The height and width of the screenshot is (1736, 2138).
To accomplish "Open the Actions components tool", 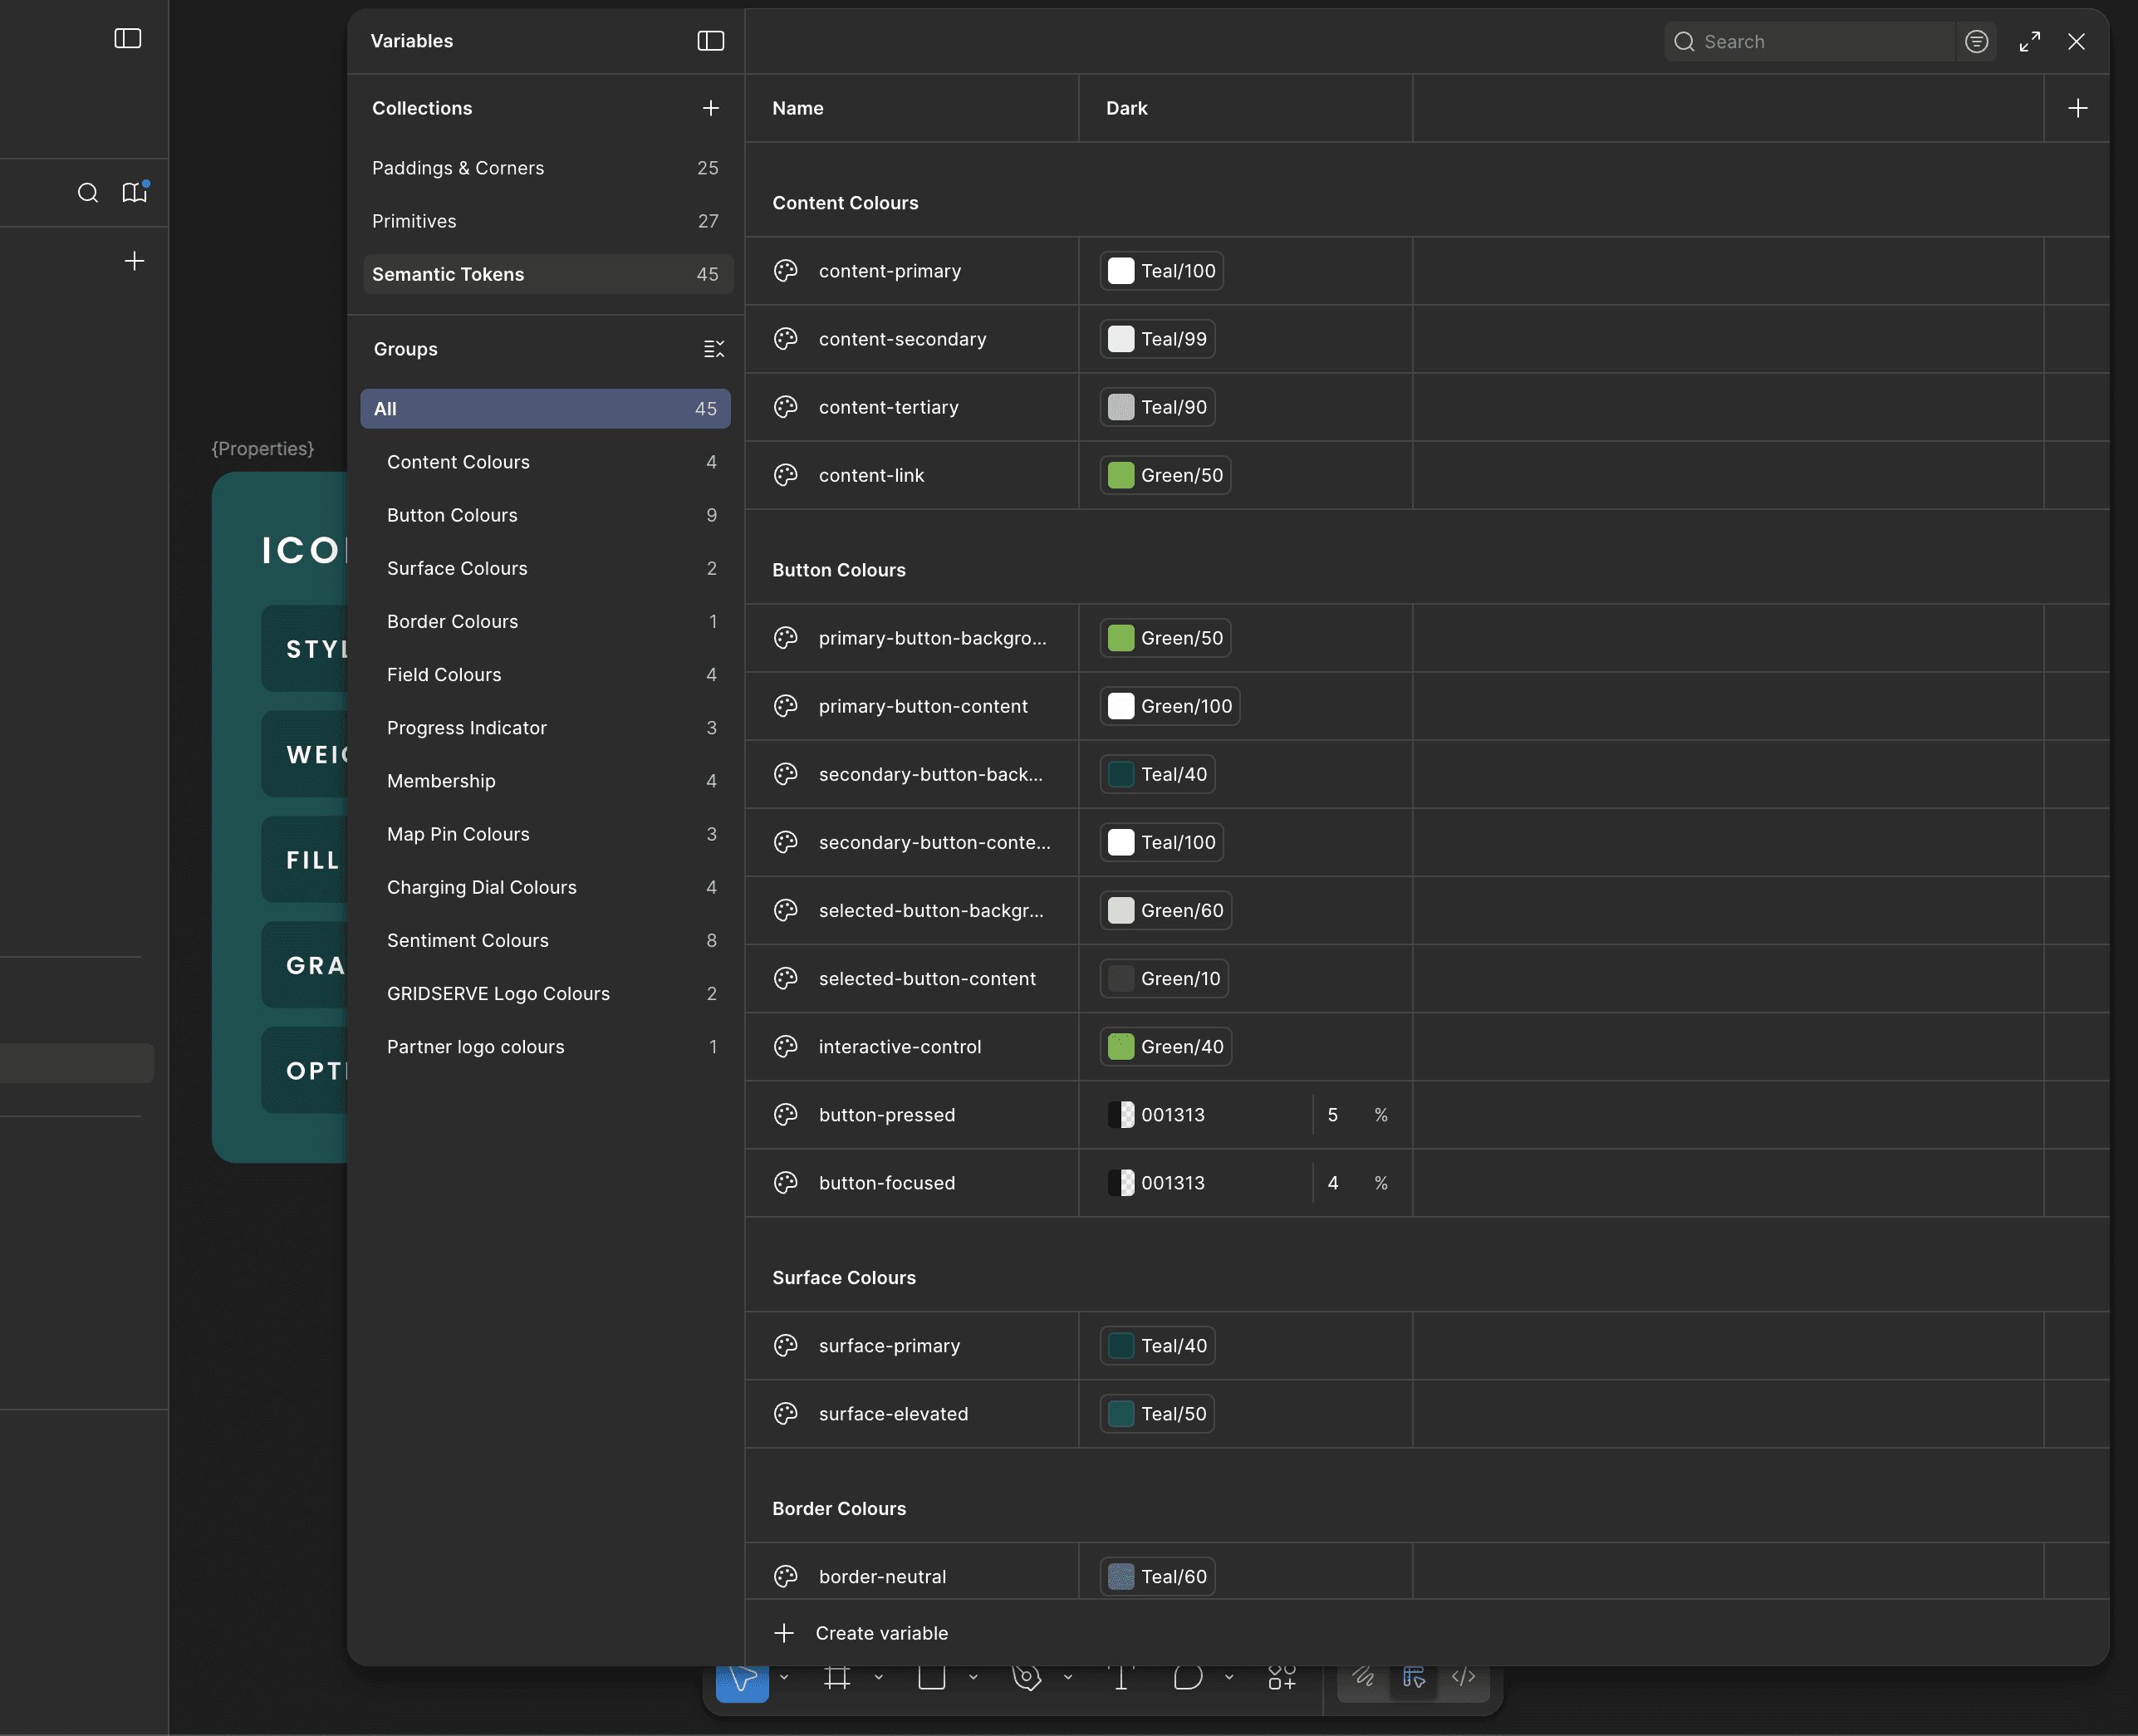I will click(x=1281, y=1677).
